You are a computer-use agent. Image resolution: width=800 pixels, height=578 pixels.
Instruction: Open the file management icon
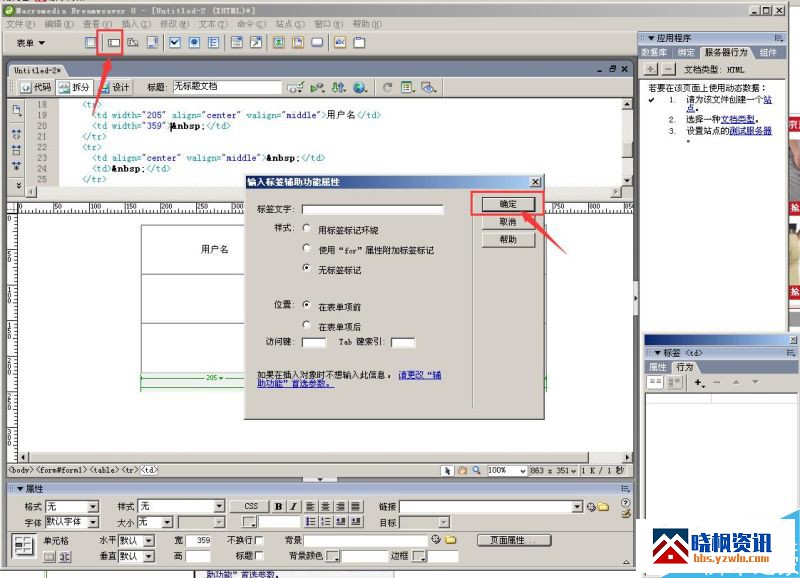[x=339, y=88]
